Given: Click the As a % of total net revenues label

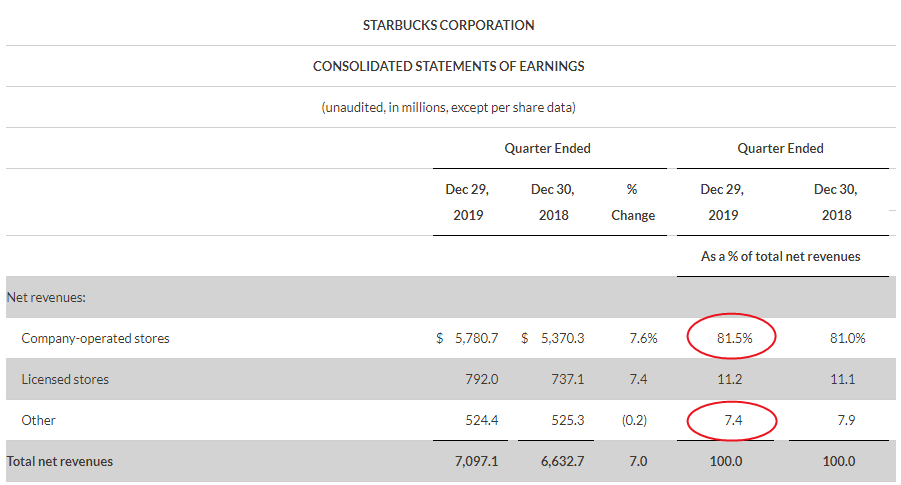Looking at the screenshot, I should 780,256.
